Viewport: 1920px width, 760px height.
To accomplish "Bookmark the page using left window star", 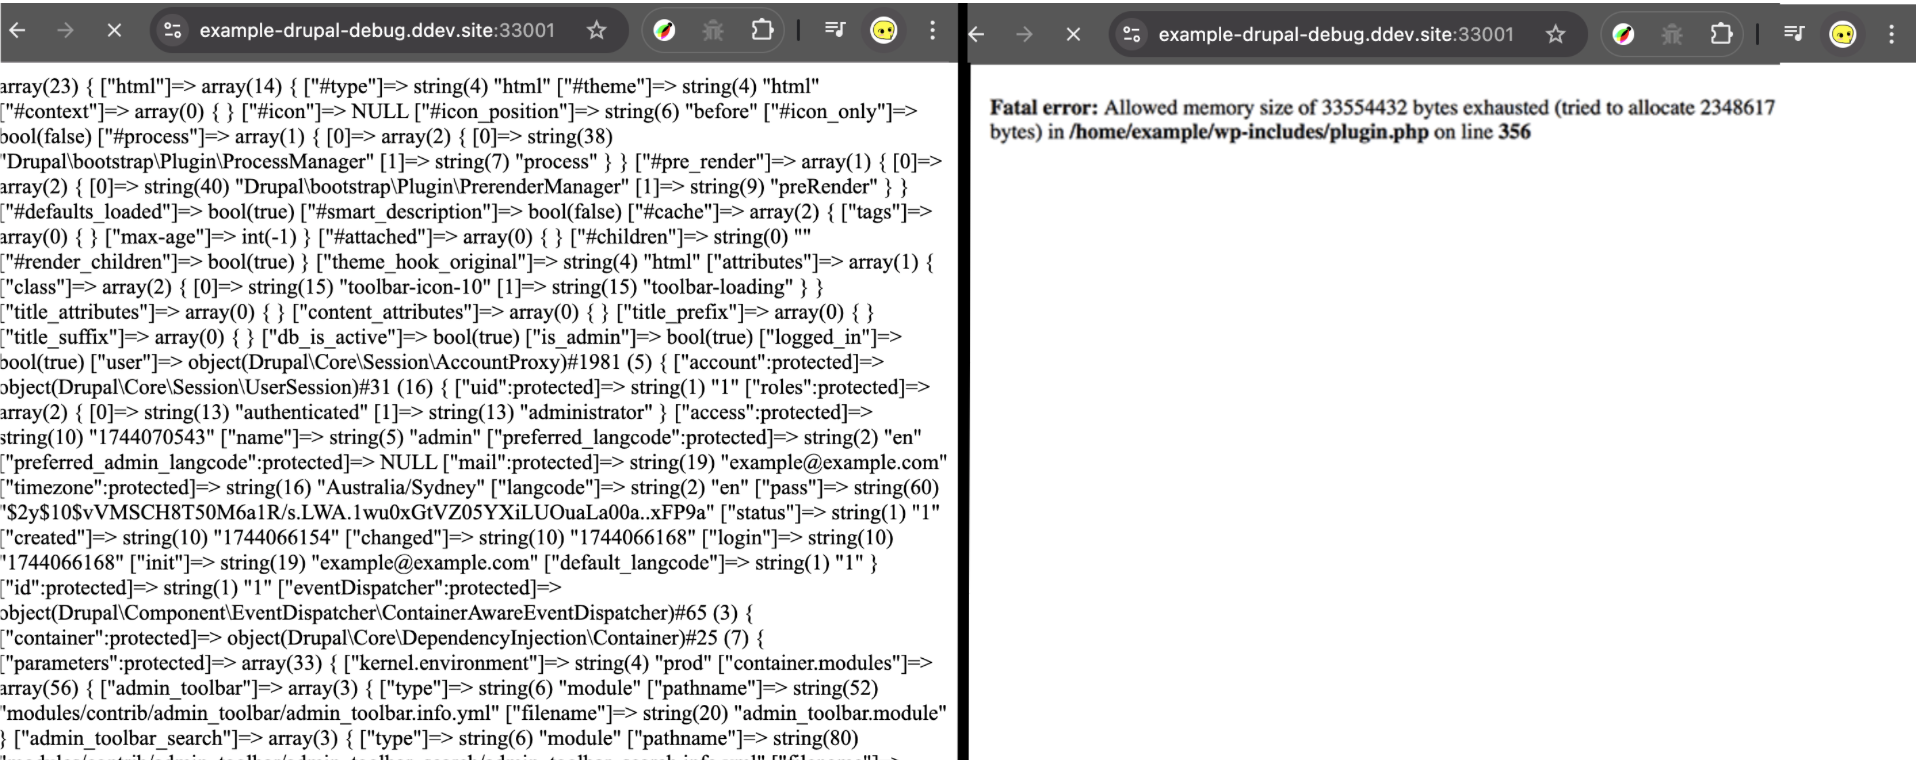I will point(596,31).
